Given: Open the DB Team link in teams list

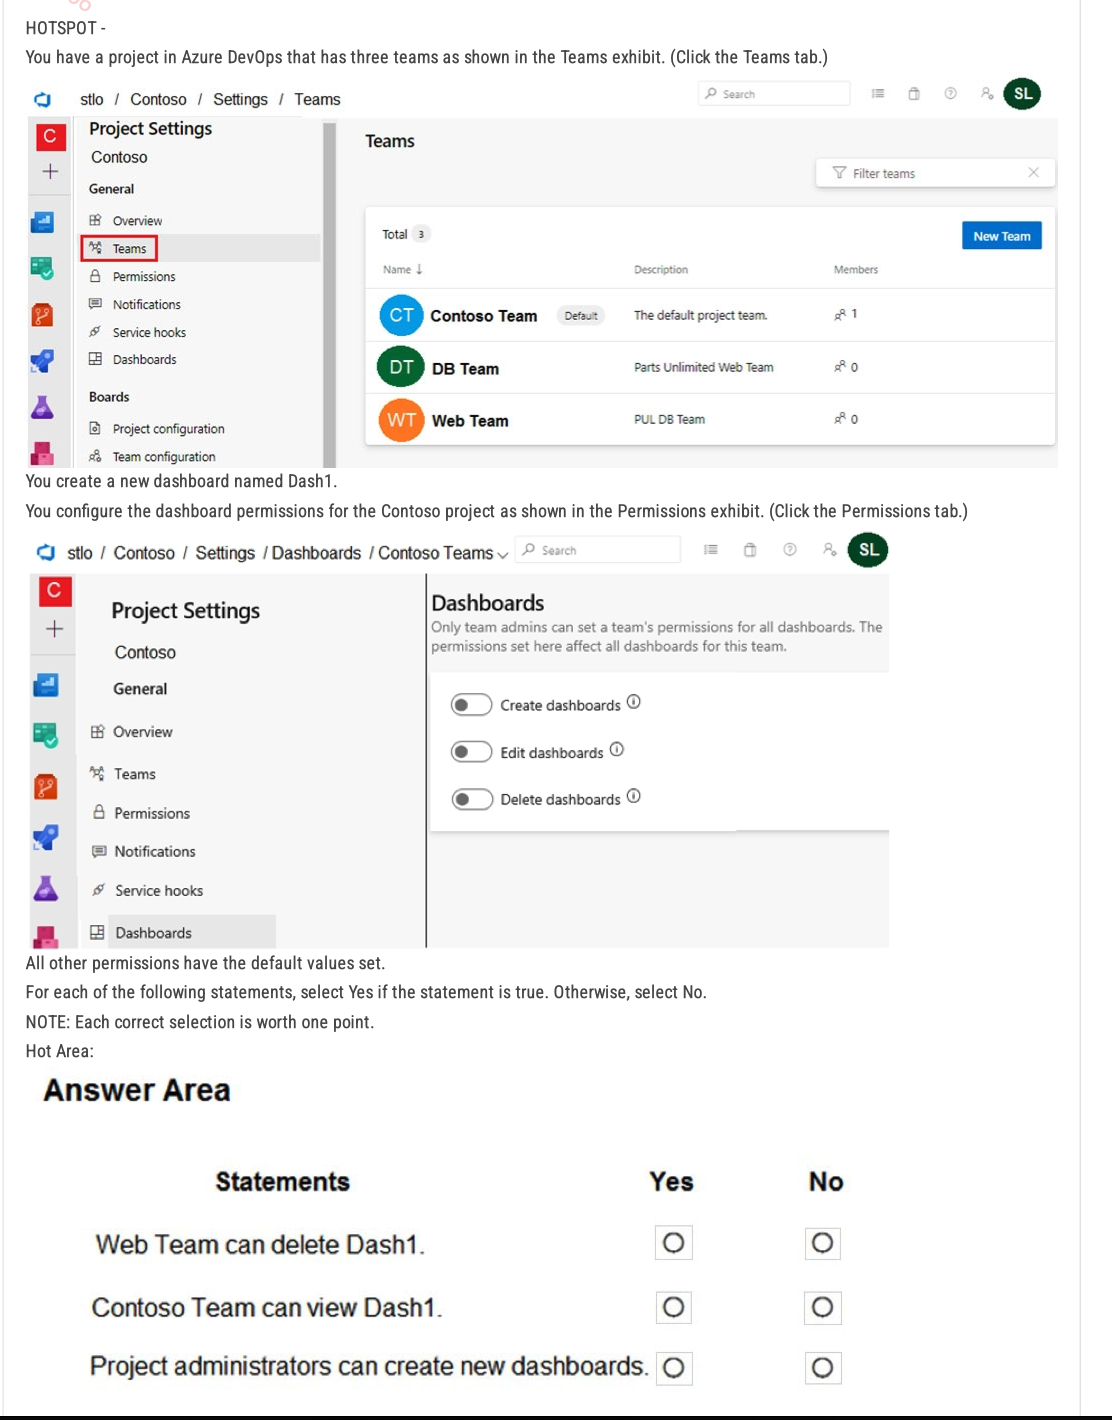Looking at the screenshot, I should 465,369.
